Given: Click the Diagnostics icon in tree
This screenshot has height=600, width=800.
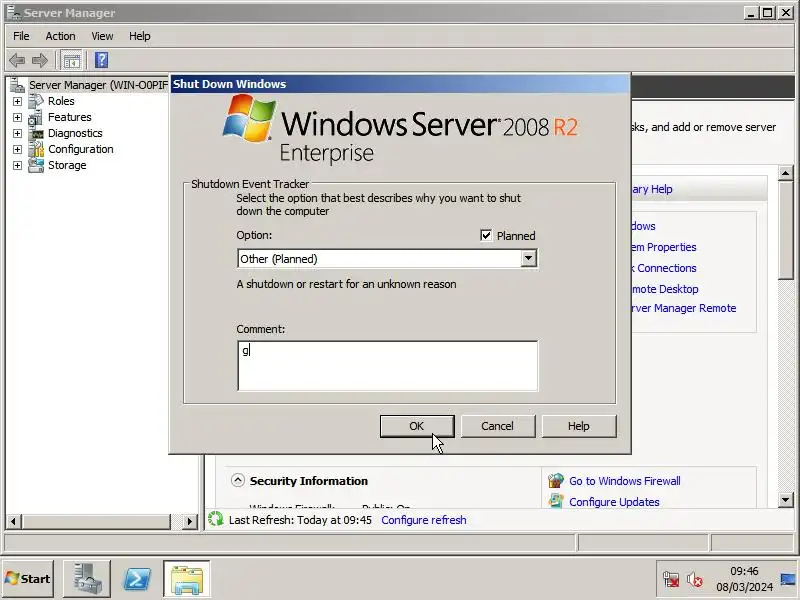Looking at the screenshot, I should click(x=36, y=133).
